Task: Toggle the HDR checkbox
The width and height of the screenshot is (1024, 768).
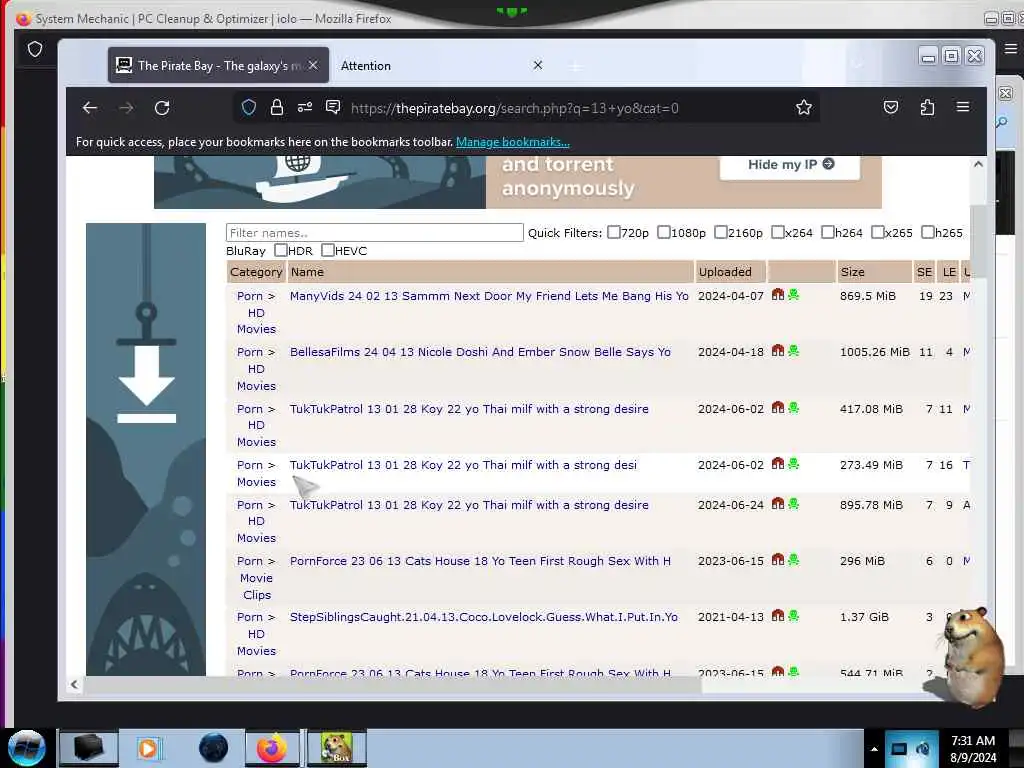Action: tap(281, 250)
